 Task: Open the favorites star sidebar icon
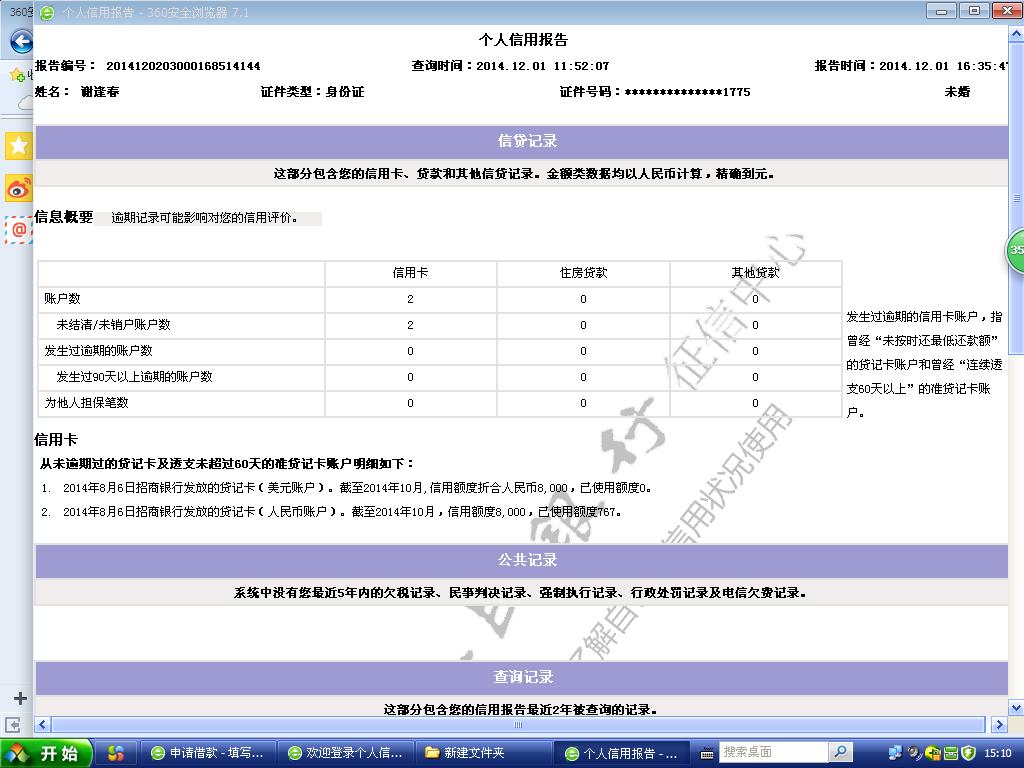click(x=18, y=146)
